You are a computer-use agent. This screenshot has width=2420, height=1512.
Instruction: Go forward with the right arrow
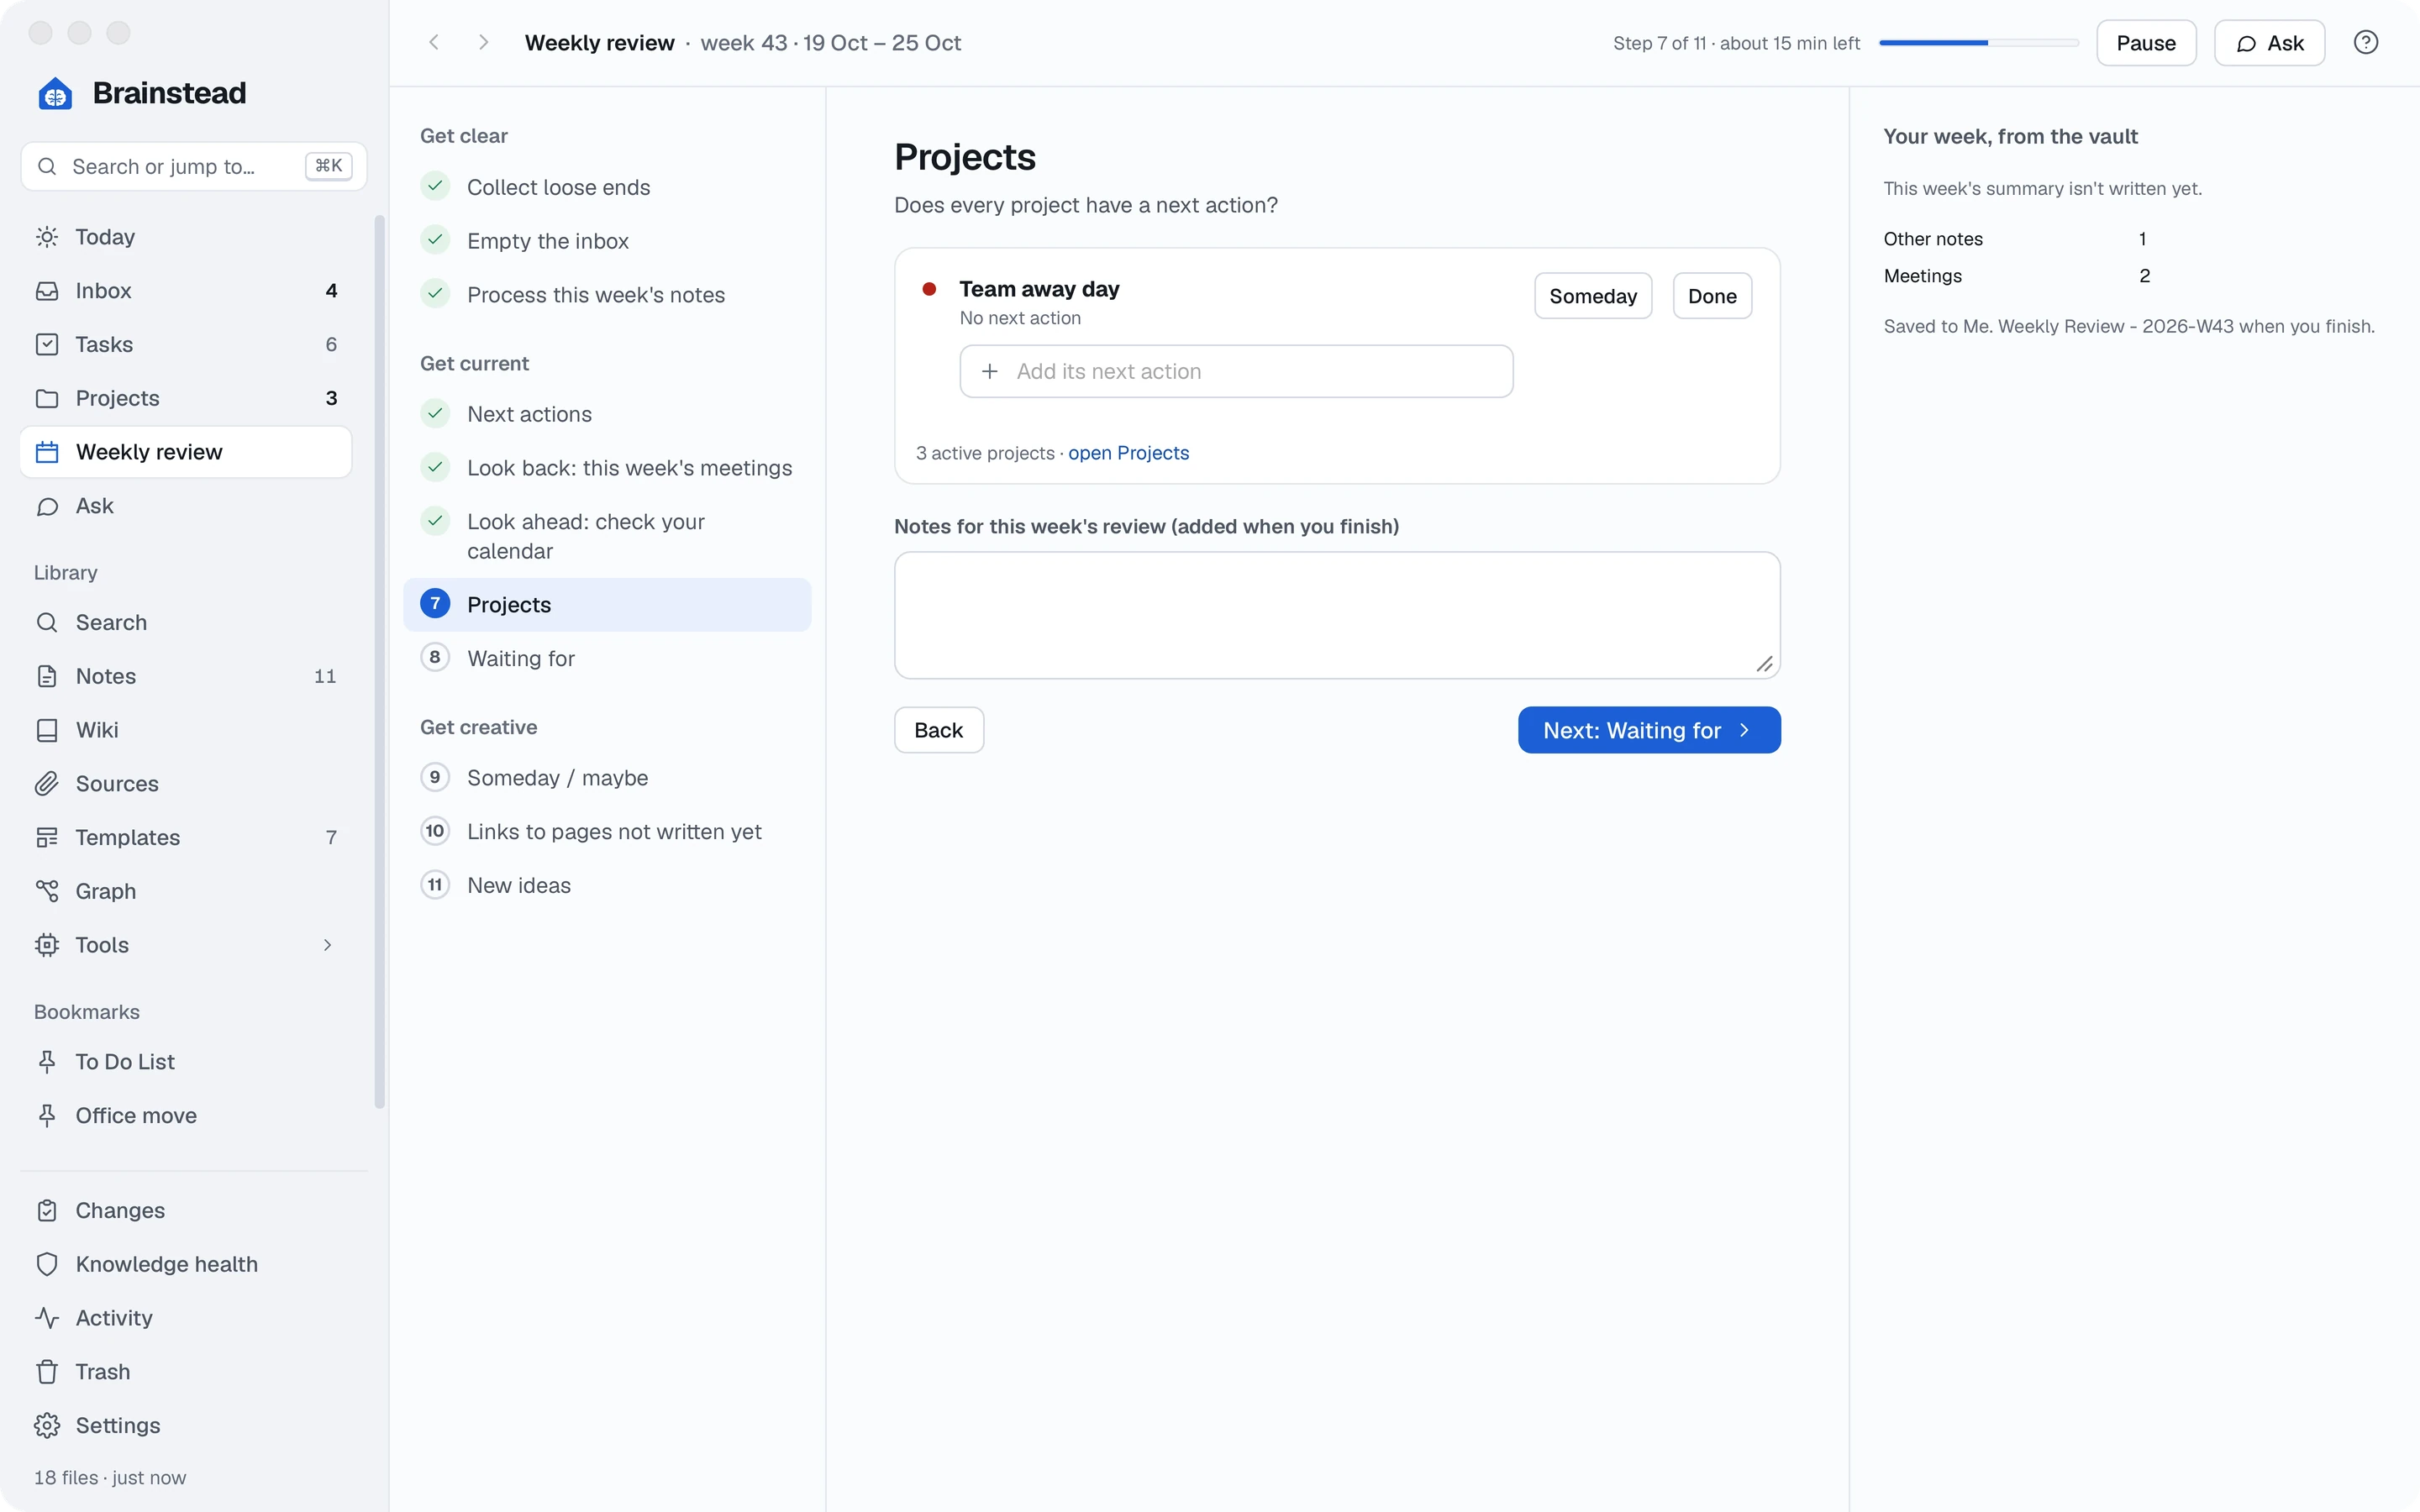pyautogui.click(x=483, y=42)
